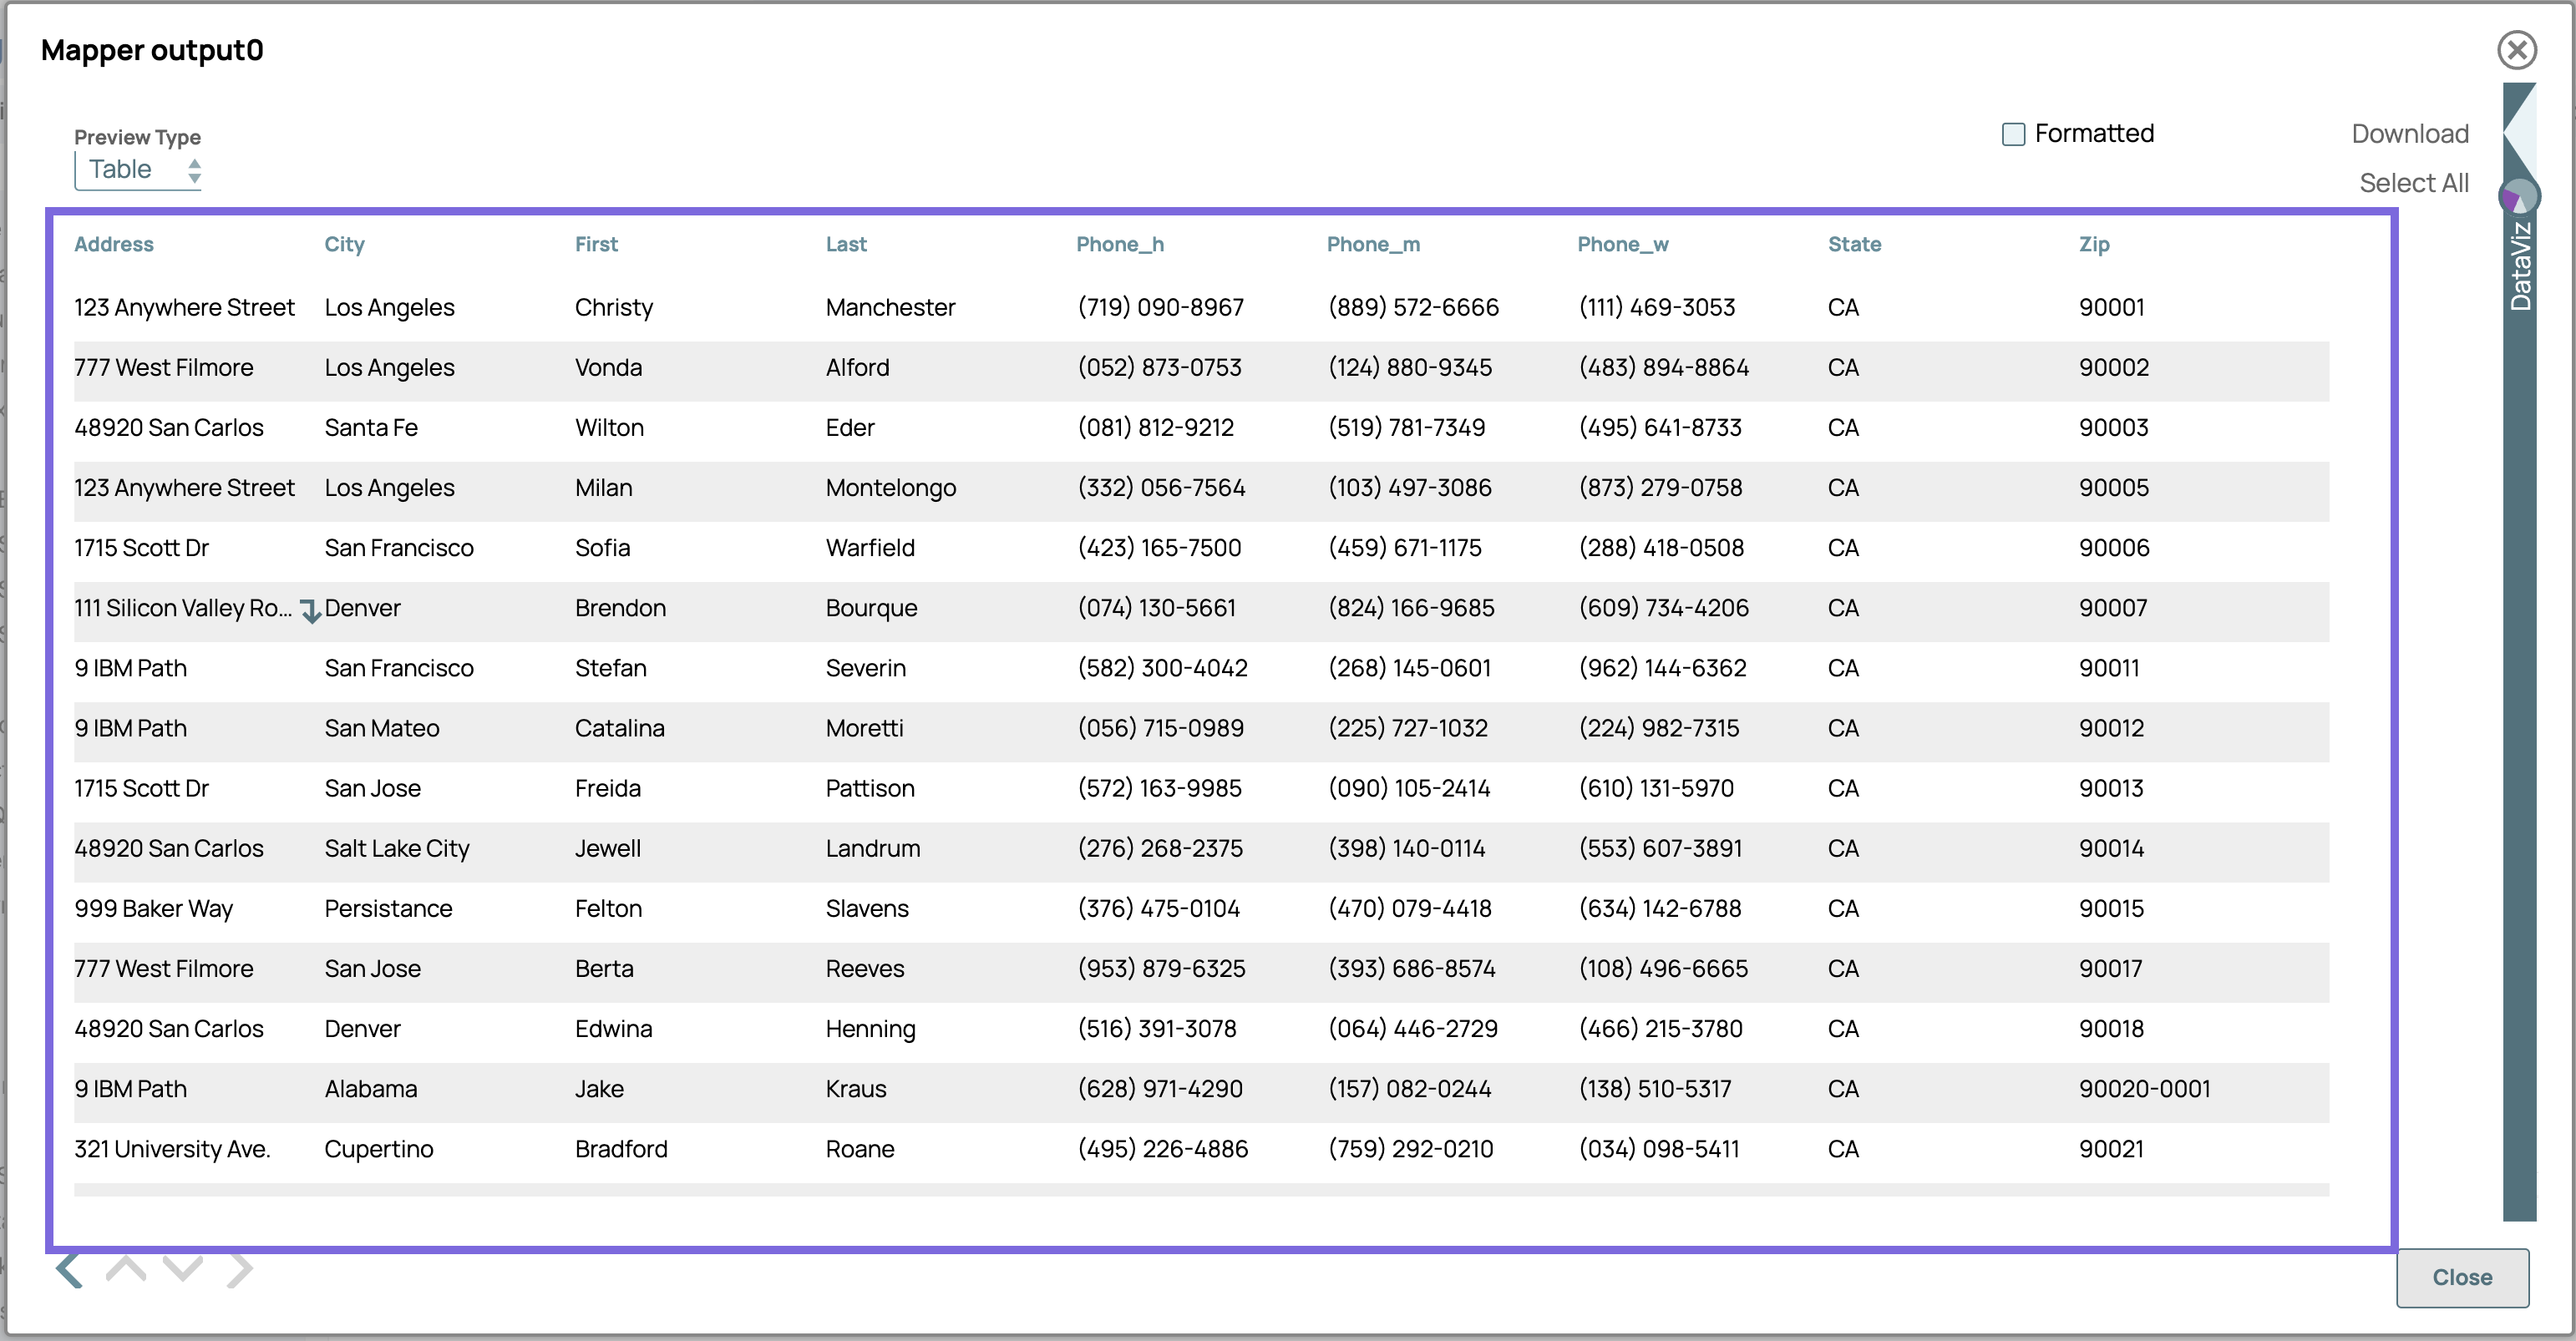Click the Phone_h column header
The width and height of the screenshot is (2576, 1341).
1120,244
